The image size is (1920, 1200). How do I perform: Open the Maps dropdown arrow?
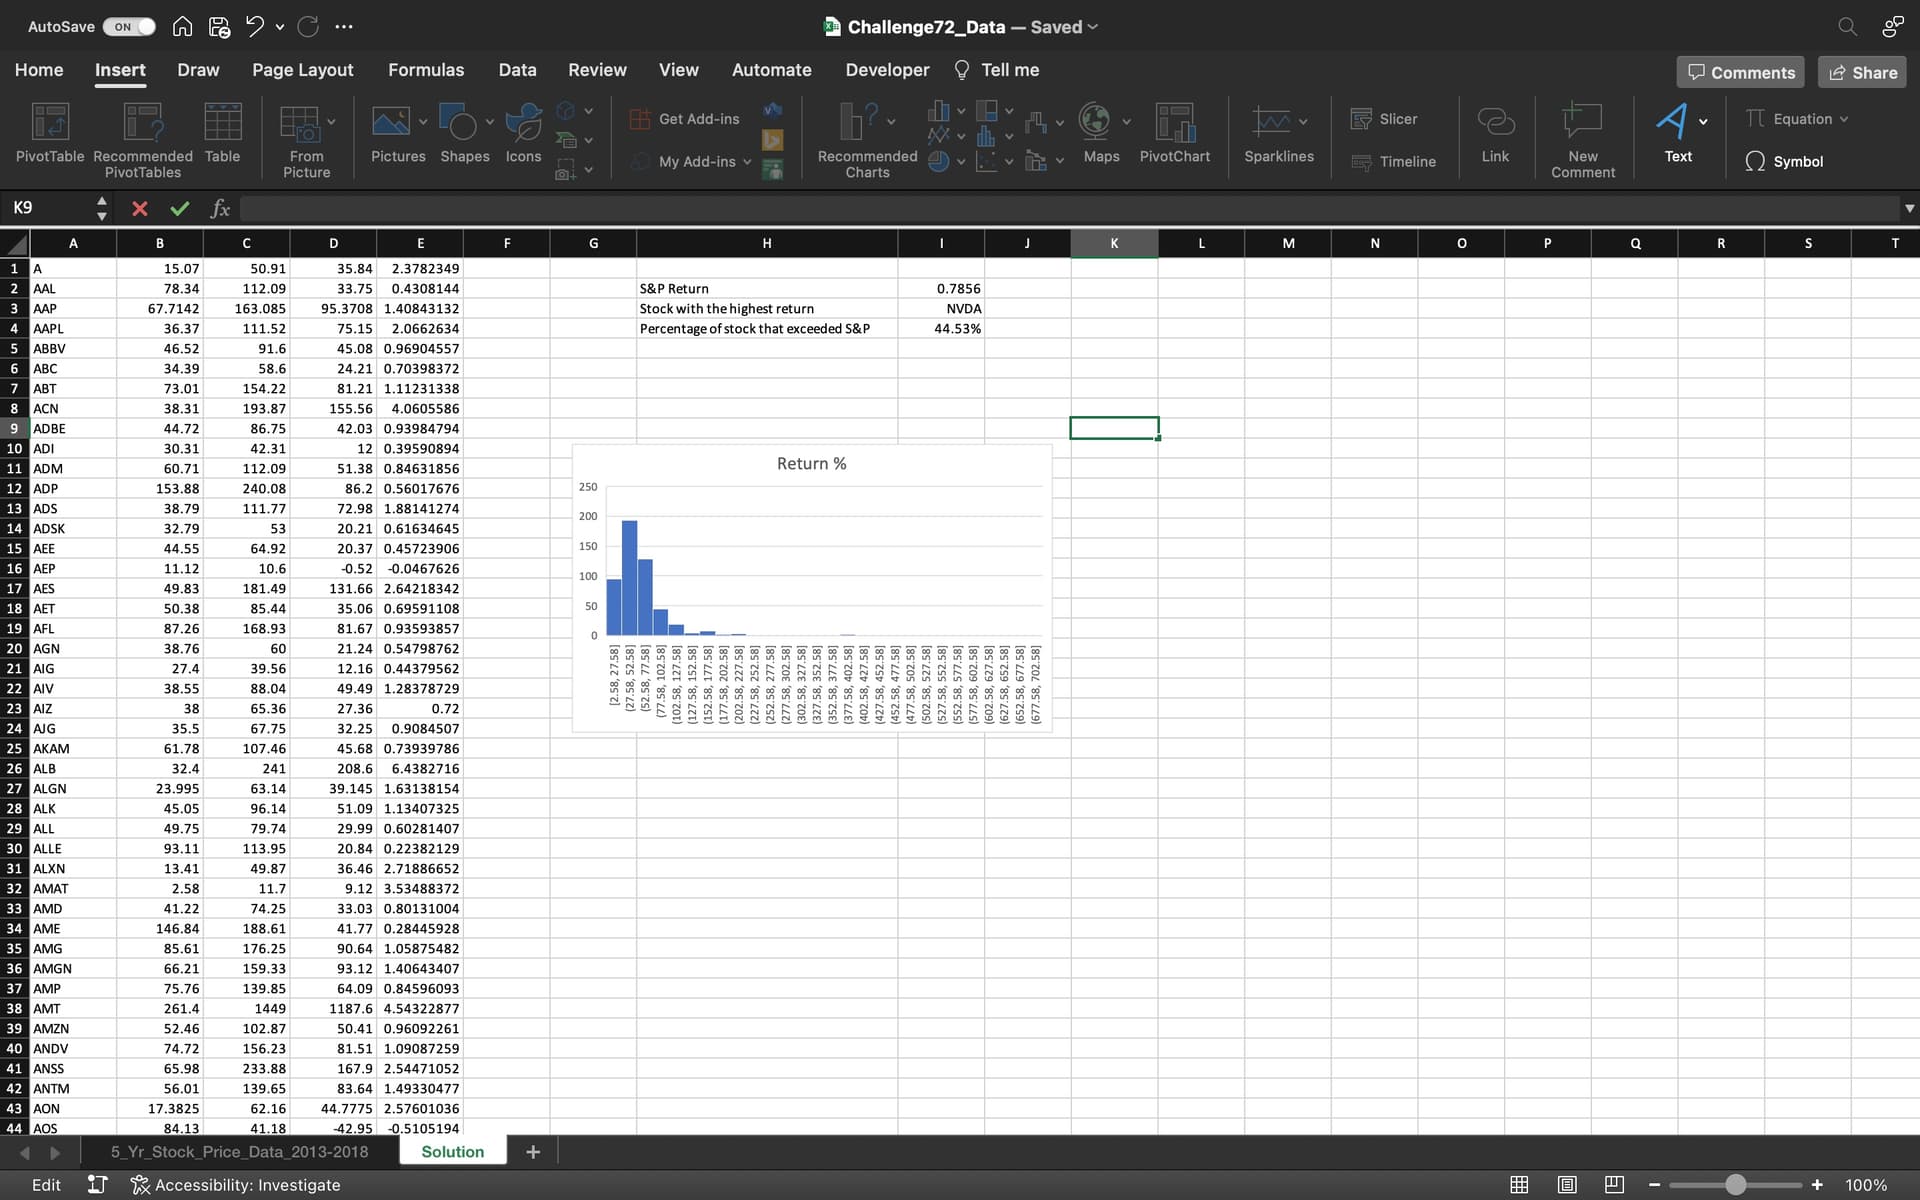[1127, 122]
